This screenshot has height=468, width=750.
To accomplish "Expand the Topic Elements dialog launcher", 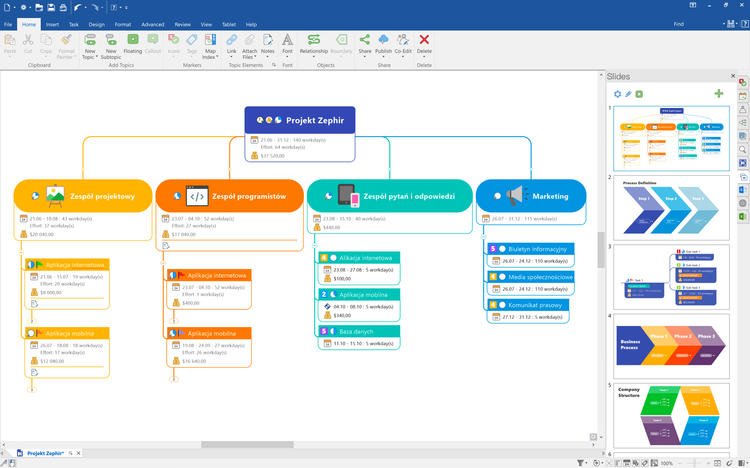I will (274, 65).
